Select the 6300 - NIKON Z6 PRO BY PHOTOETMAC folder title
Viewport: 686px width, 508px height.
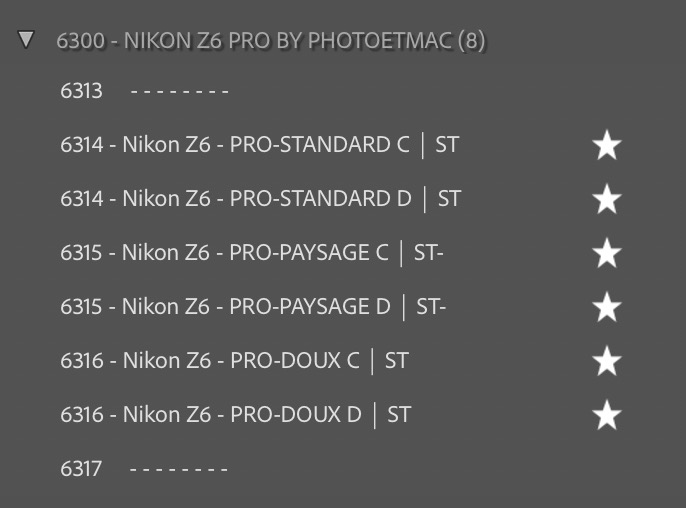(270, 41)
